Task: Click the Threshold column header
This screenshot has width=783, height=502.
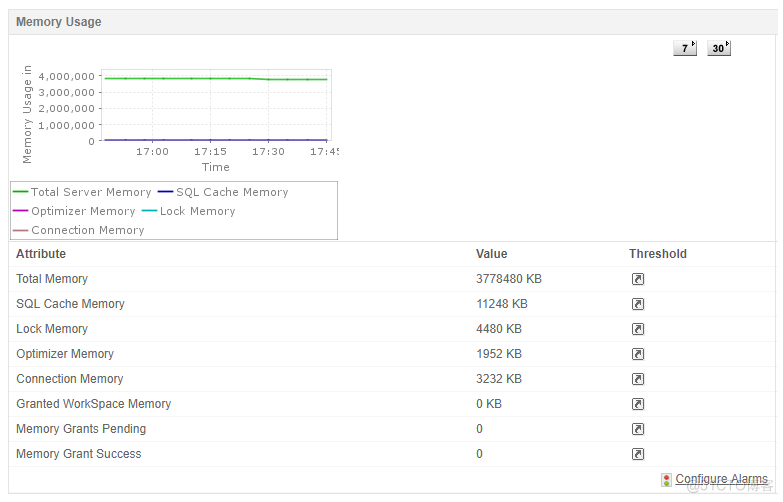Action: (657, 254)
